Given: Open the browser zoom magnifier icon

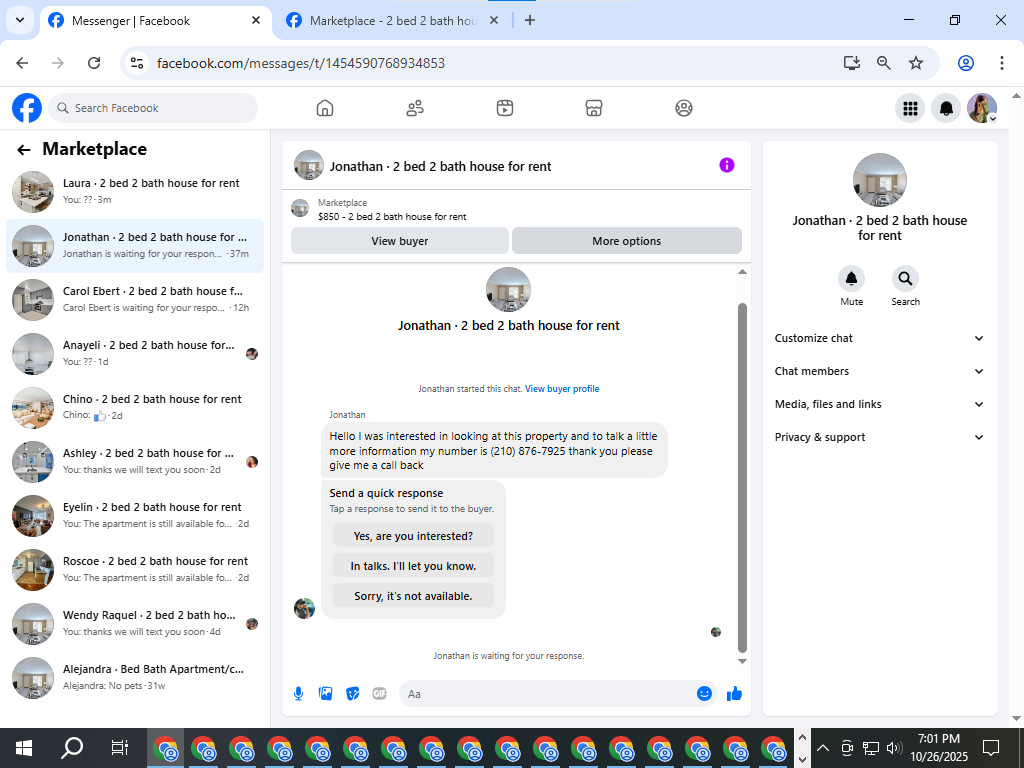Looking at the screenshot, I should (x=884, y=63).
